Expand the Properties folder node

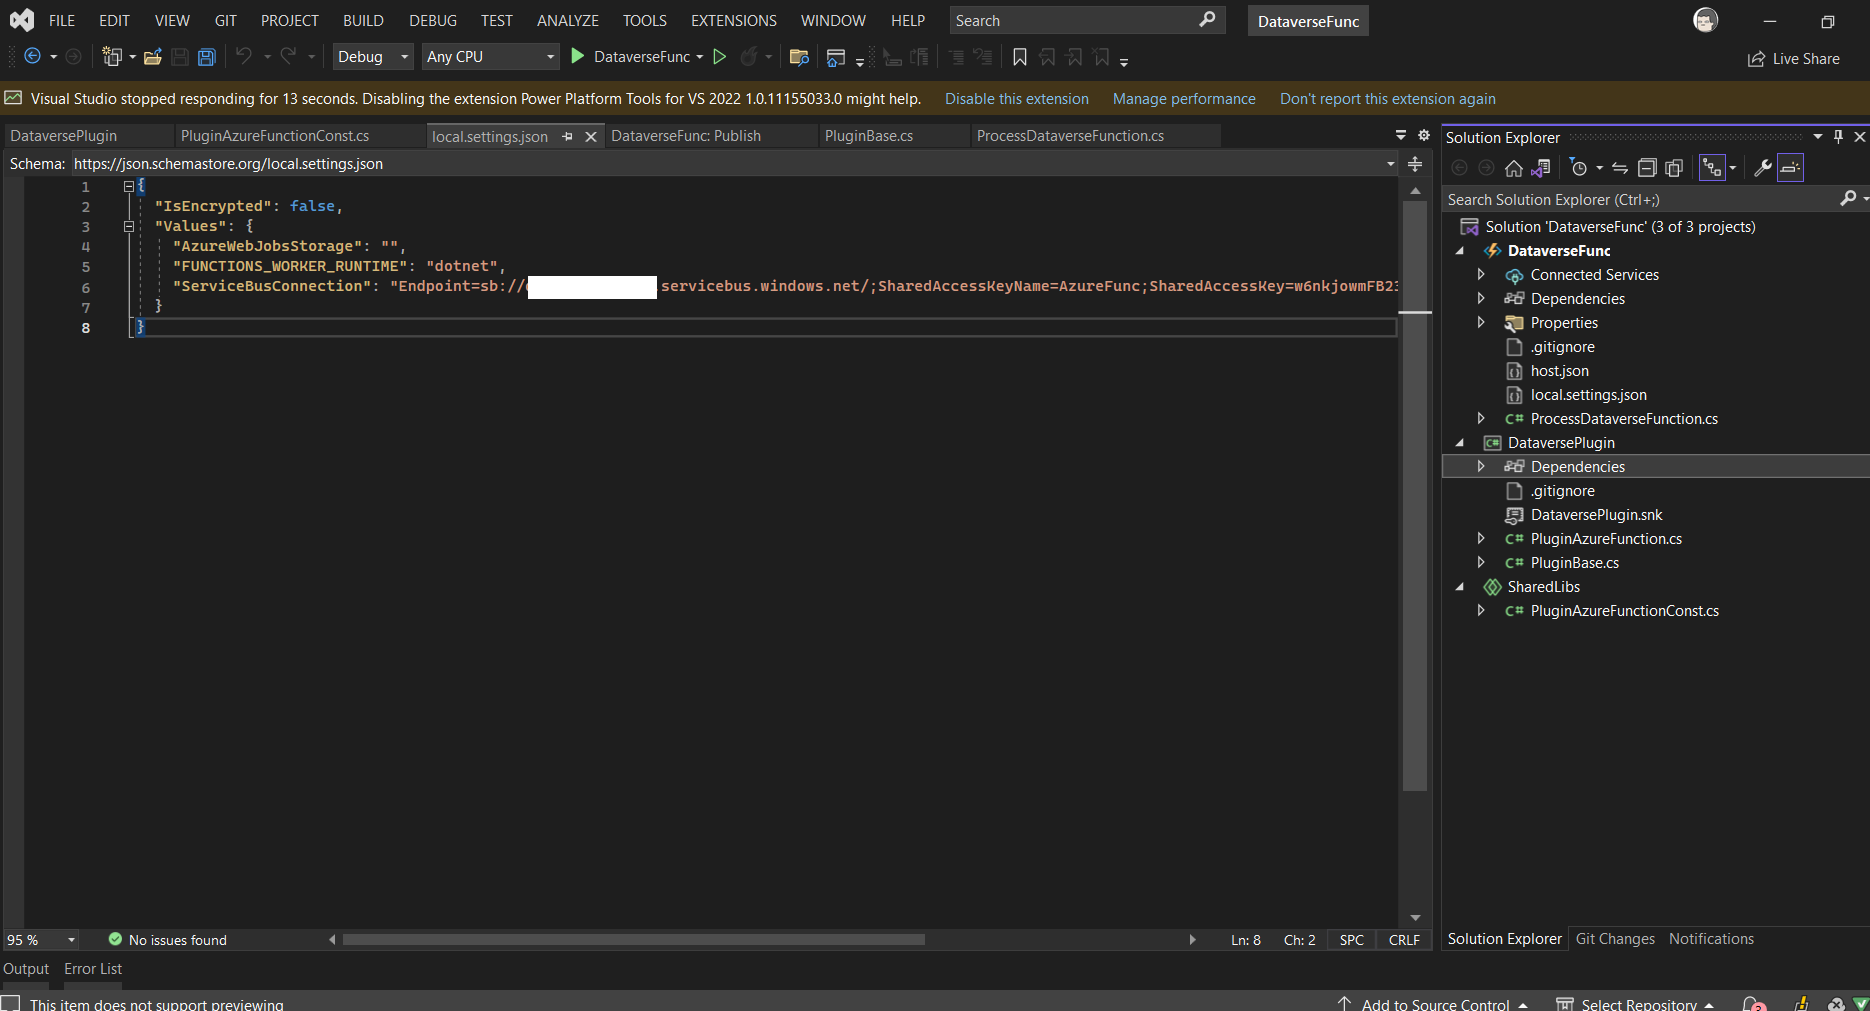tap(1481, 322)
